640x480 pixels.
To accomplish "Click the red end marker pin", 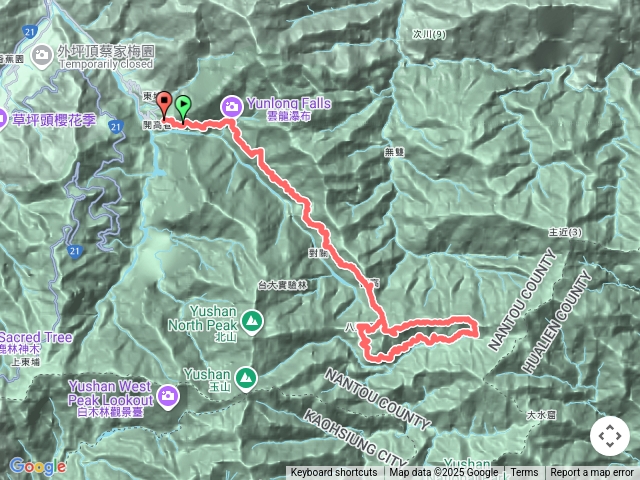I will coord(164,104).
